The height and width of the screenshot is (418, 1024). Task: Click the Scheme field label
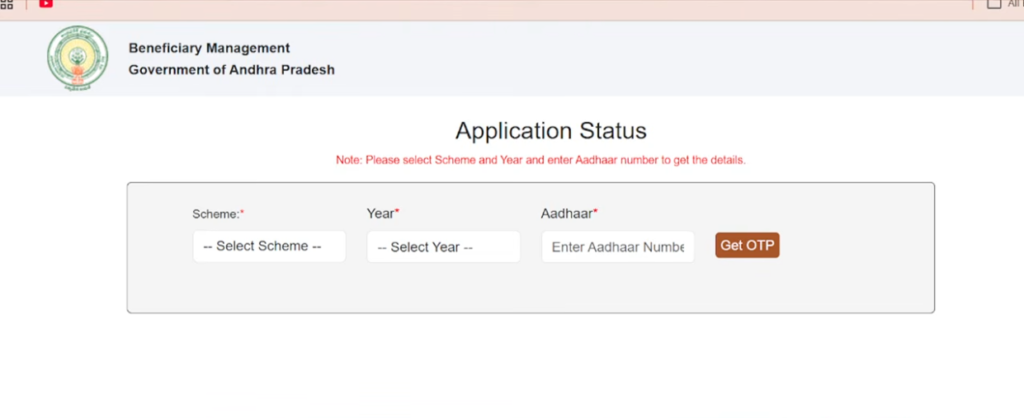(216, 214)
